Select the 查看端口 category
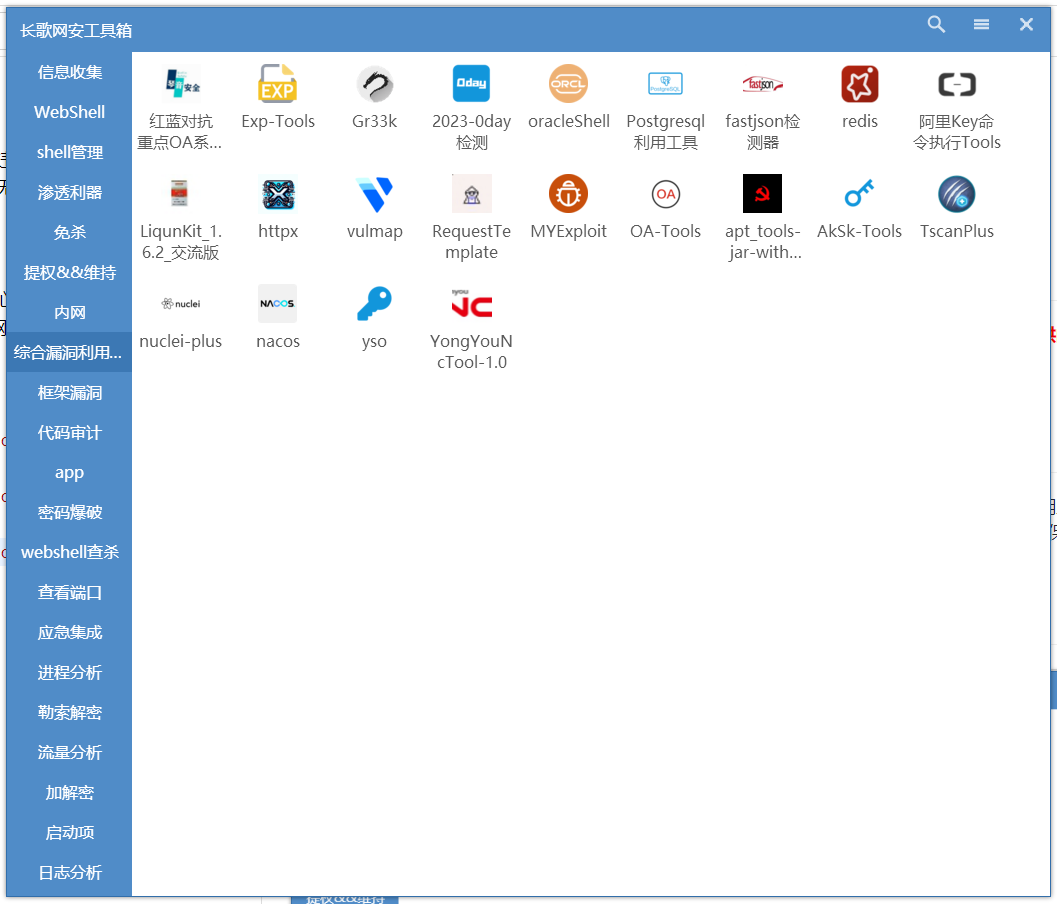Viewport: 1057px width, 904px height. pos(69,593)
